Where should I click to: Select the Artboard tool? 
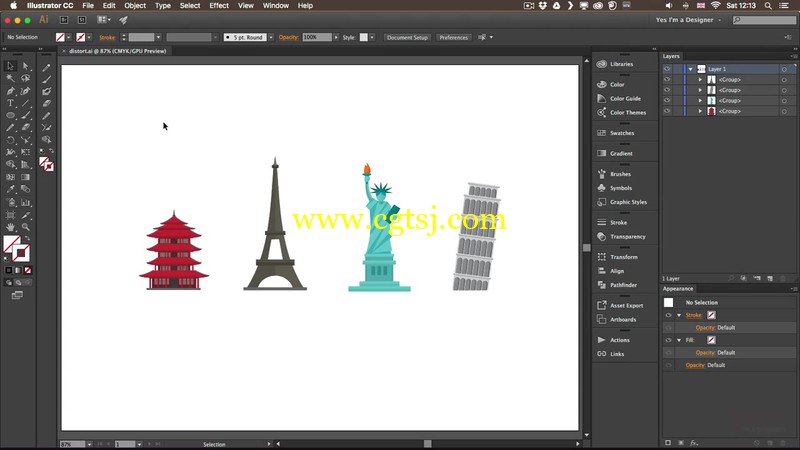click(10, 215)
